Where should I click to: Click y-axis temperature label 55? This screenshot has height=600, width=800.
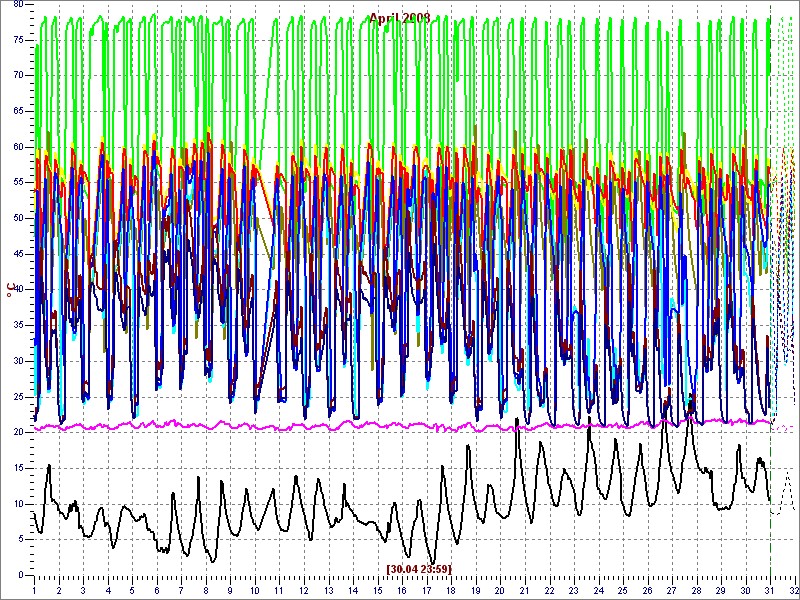click(x=18, y=183)
